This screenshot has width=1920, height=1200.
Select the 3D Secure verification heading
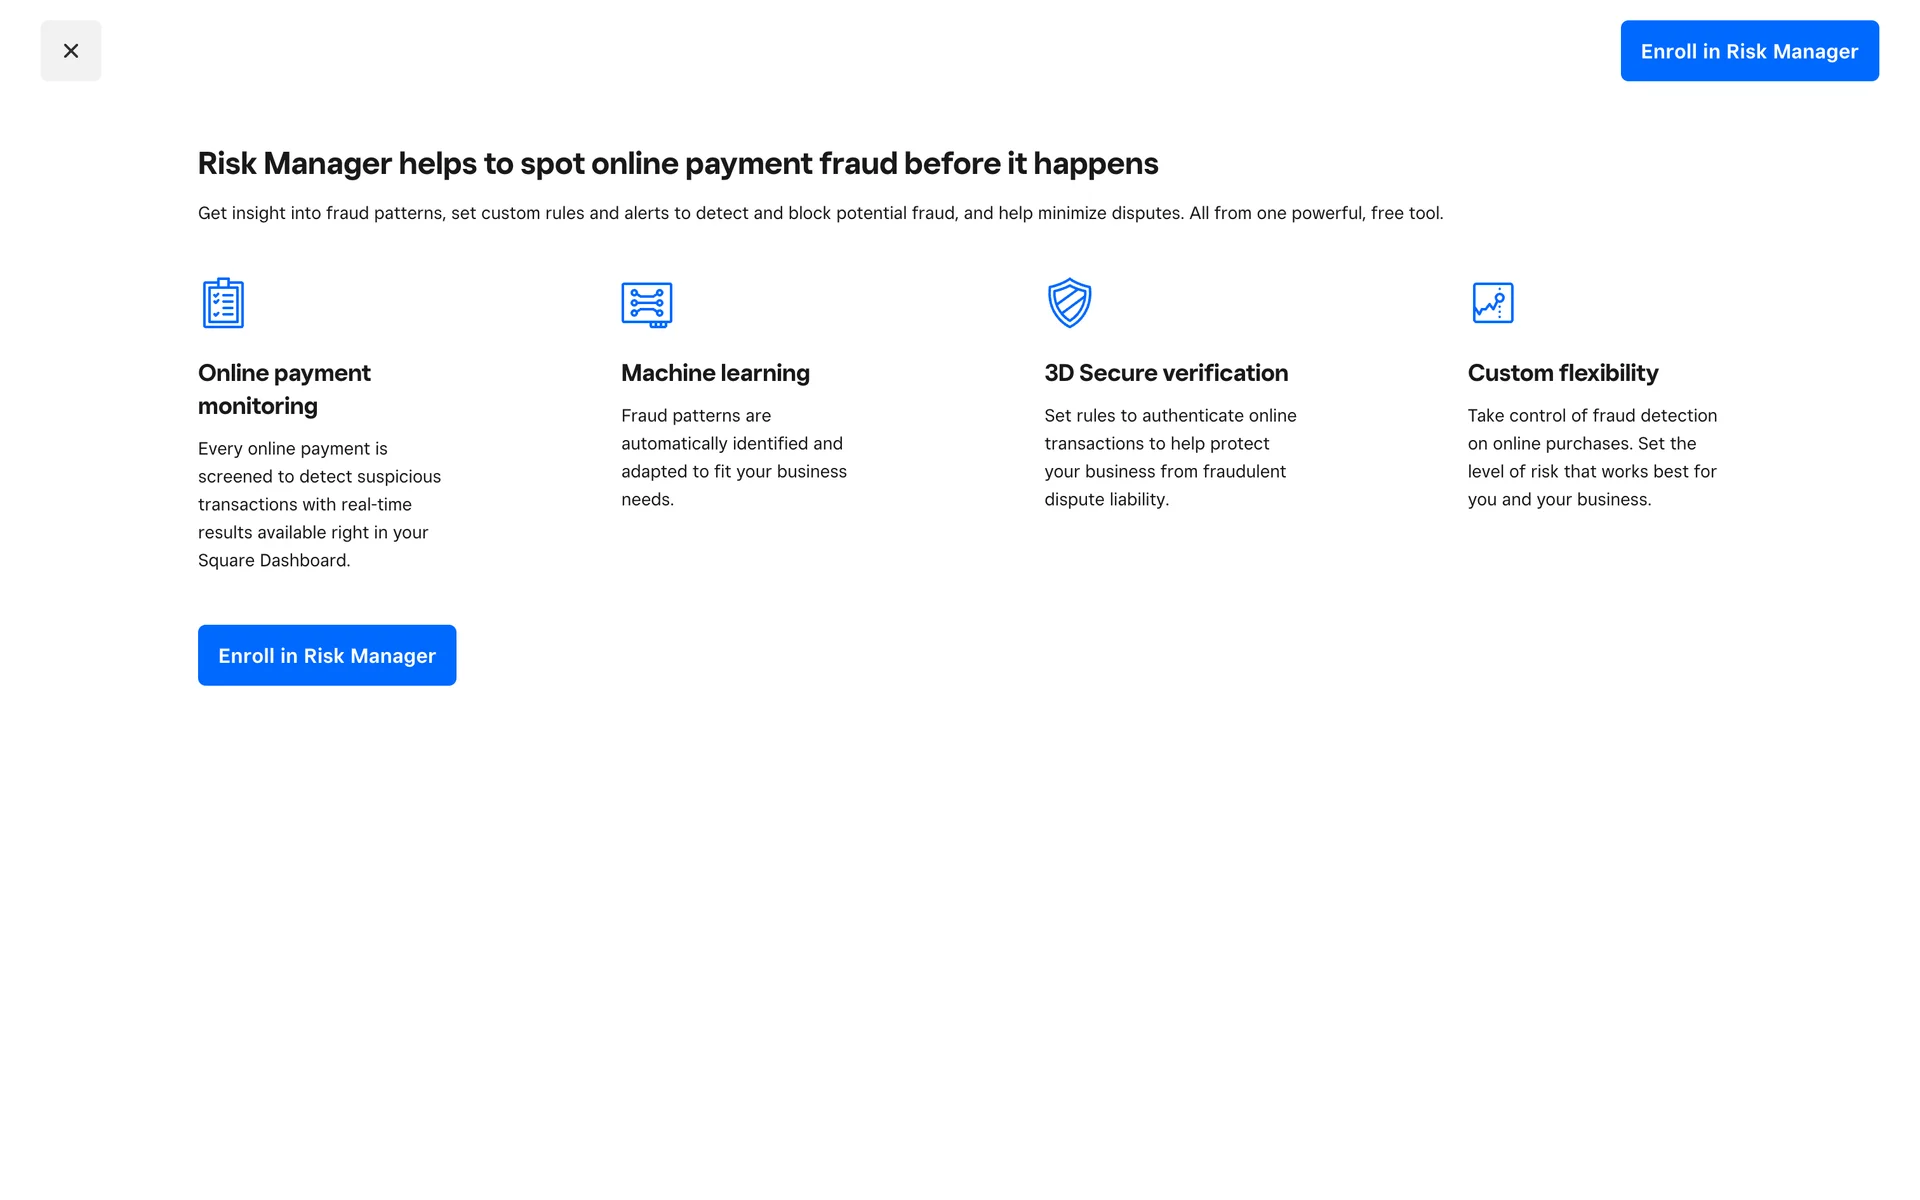pos(1166,373)
